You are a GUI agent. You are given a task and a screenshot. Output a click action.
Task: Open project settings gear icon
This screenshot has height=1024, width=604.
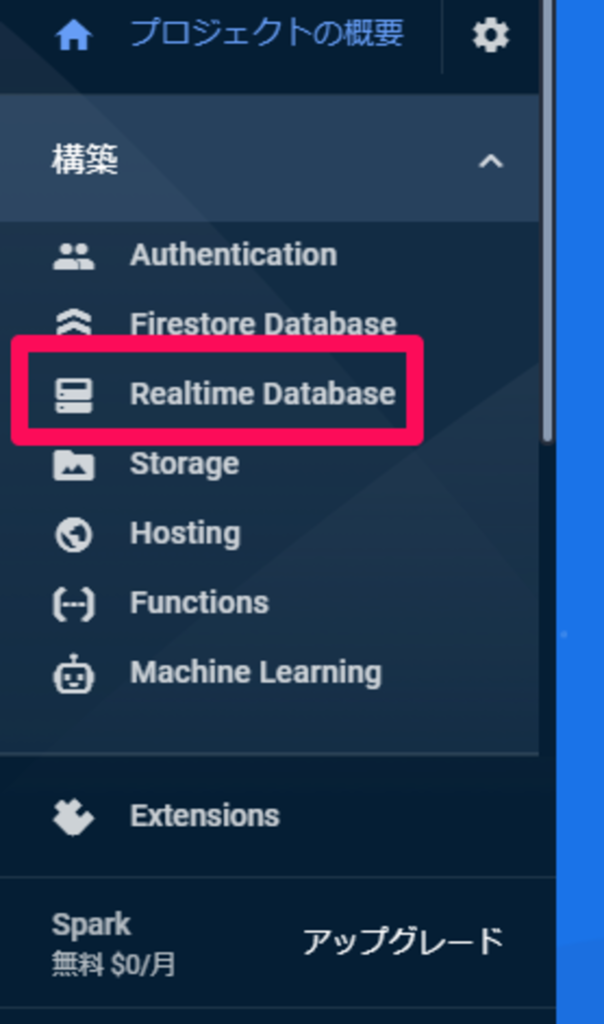[x=490, y=35]
